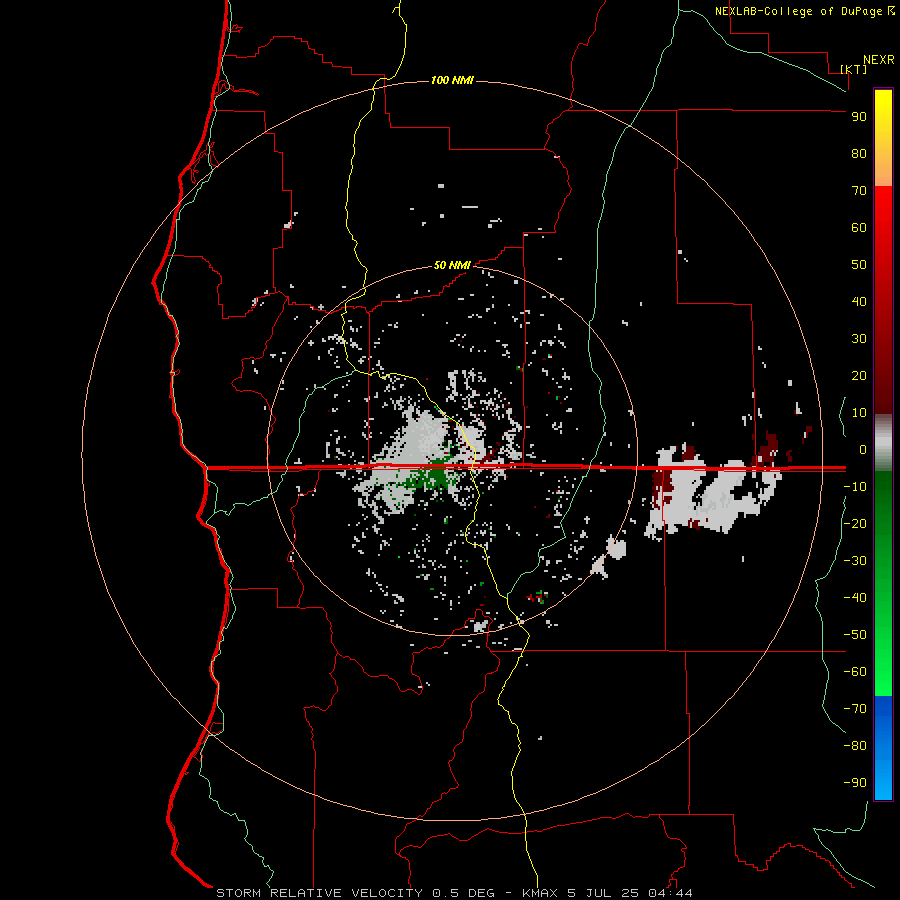Click the STORM RELATIVE VELOCITY caption text

pyautogui.click(x=319, y=893)
